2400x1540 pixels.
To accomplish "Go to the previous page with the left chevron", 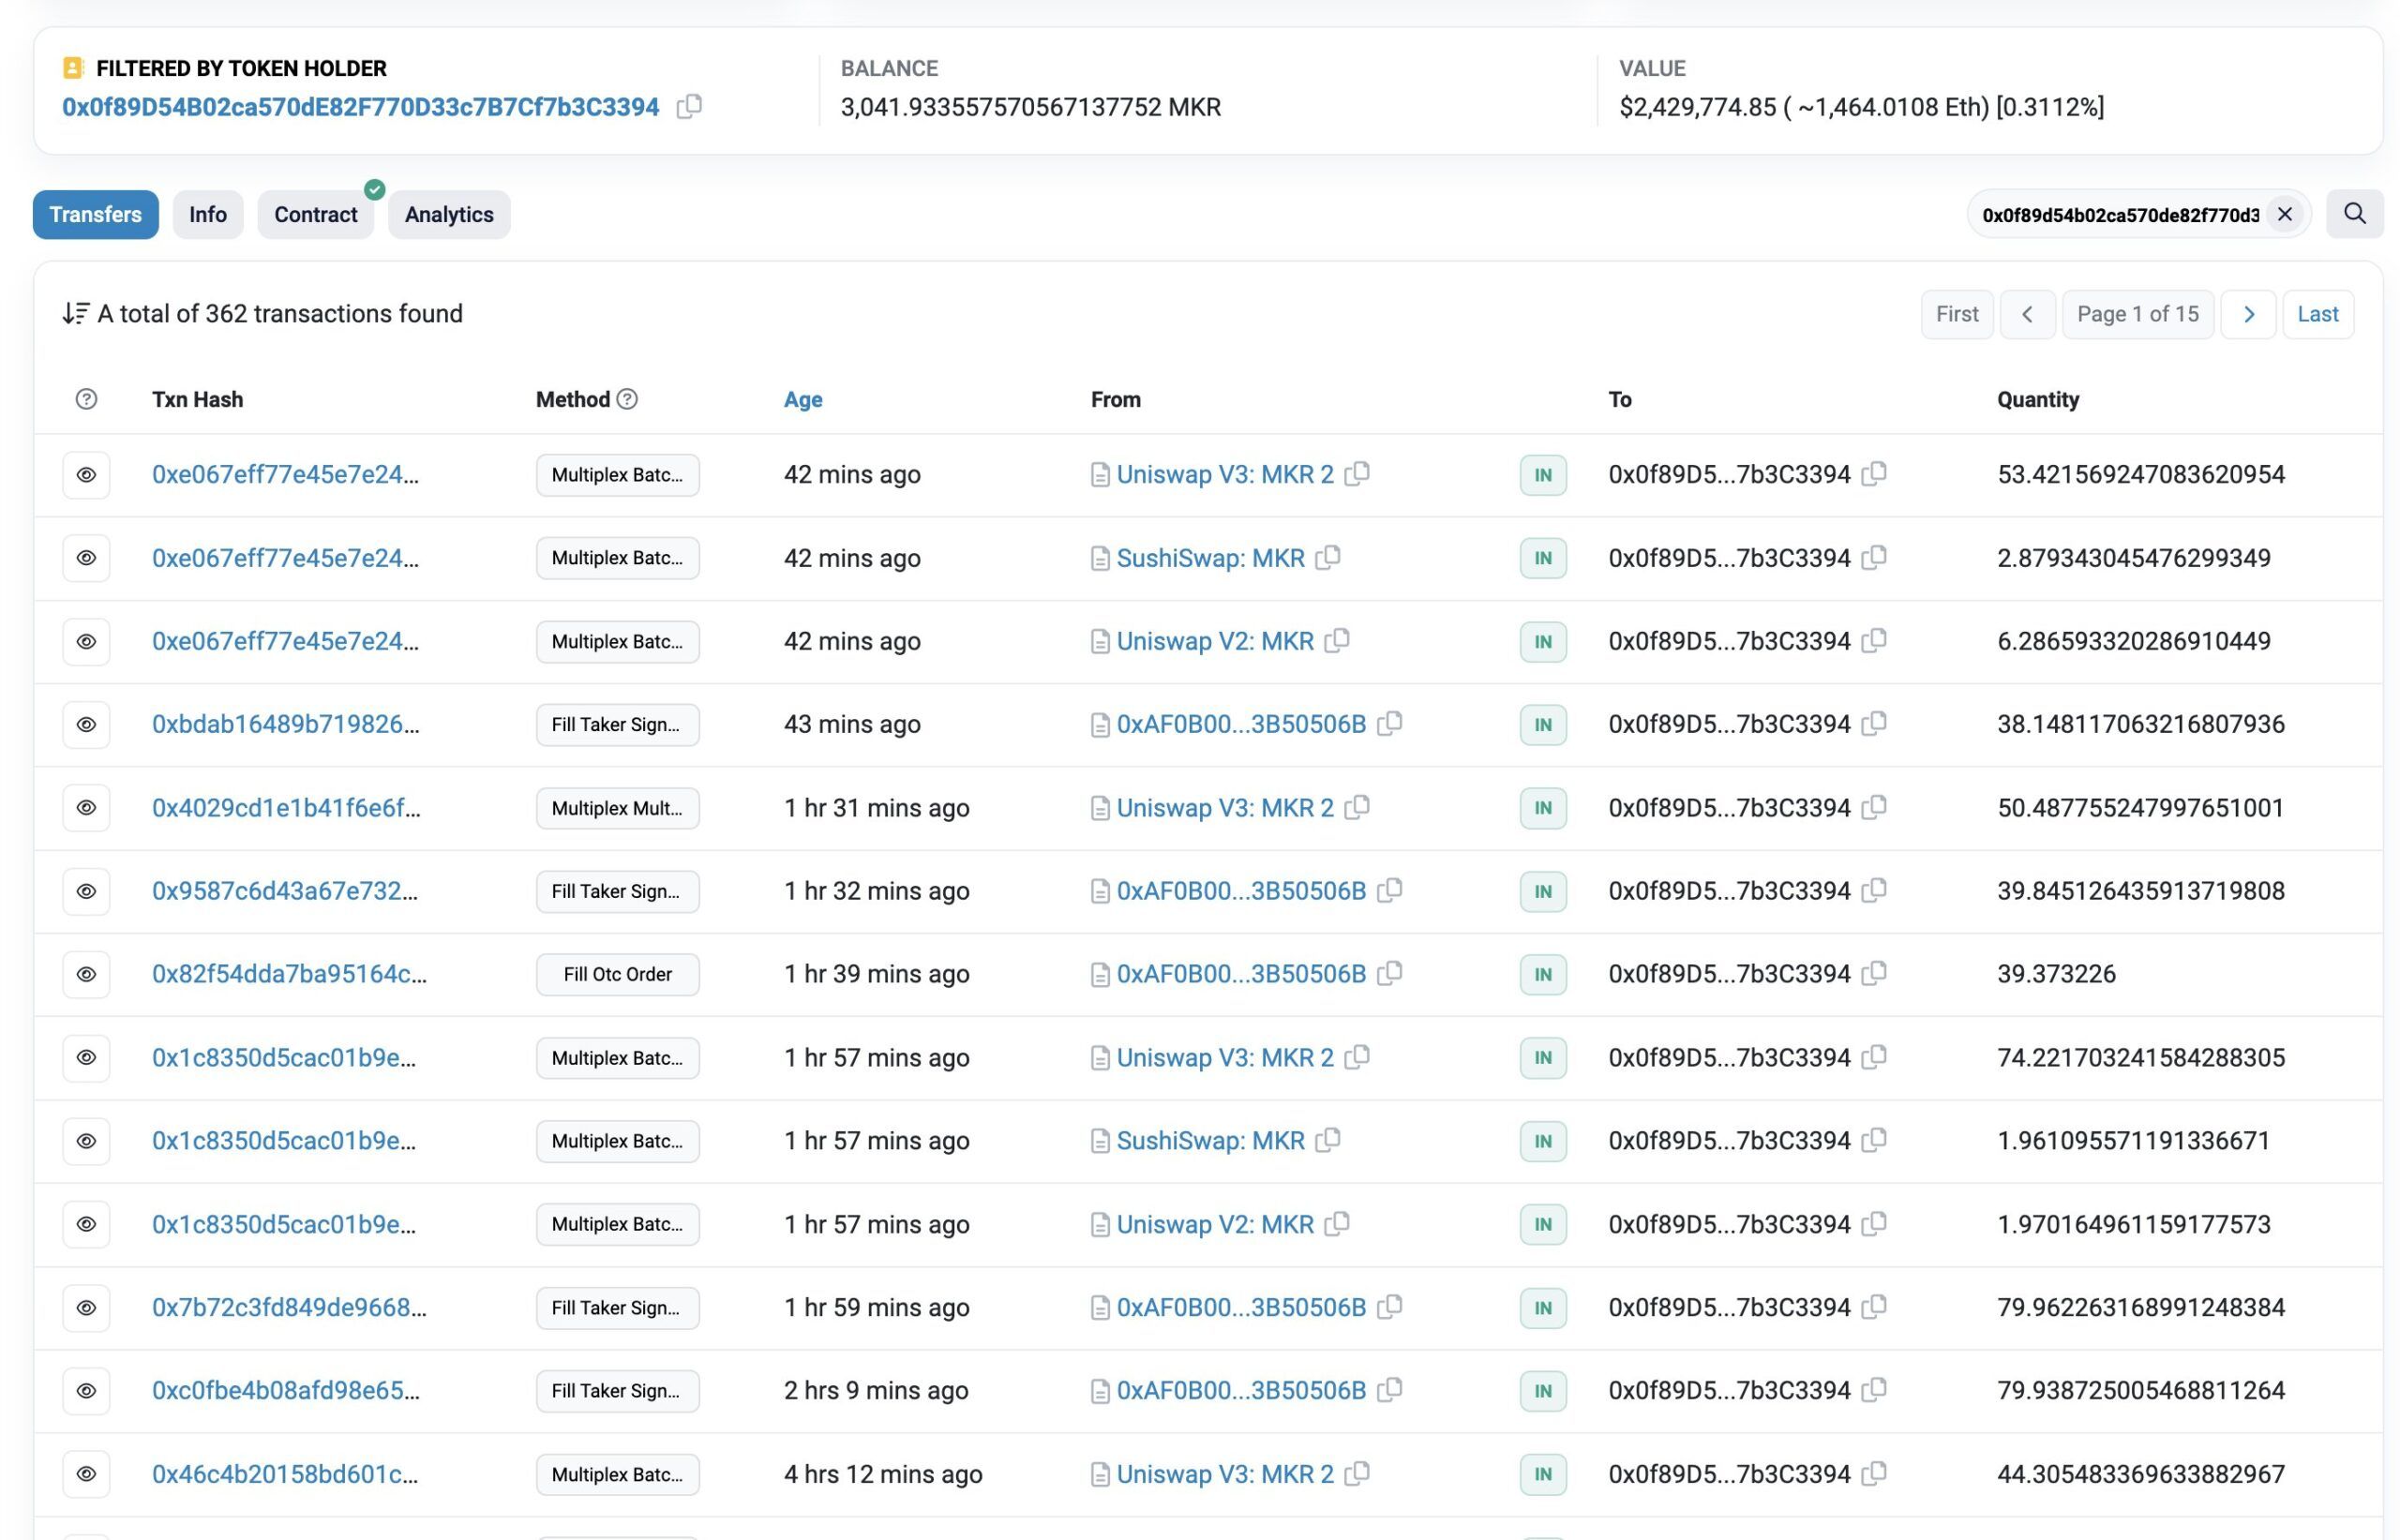I will (x=2027, y=314).
